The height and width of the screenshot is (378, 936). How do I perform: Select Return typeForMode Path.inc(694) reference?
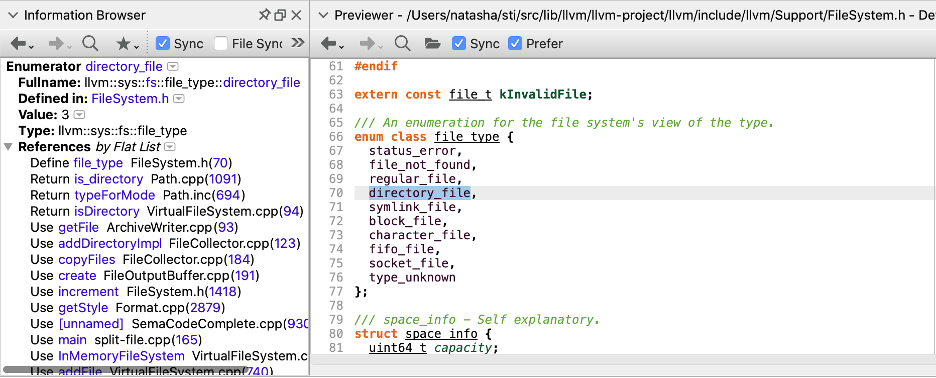tap(137, 195)
